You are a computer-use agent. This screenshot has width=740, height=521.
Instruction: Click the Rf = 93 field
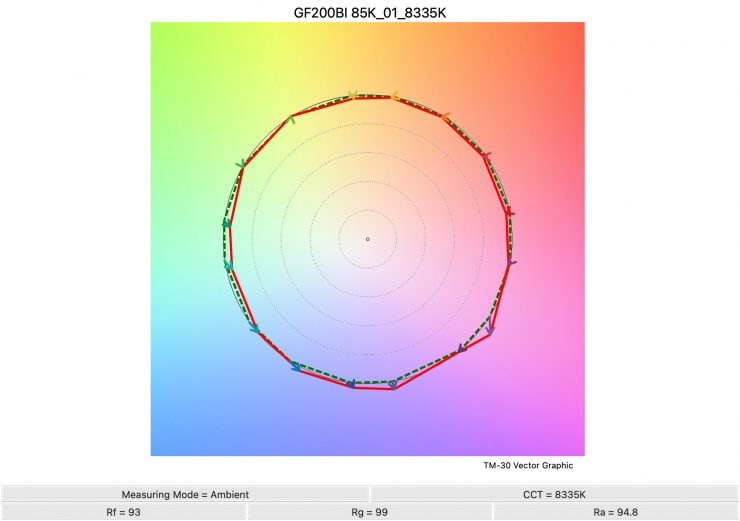(x=123, y=512)
